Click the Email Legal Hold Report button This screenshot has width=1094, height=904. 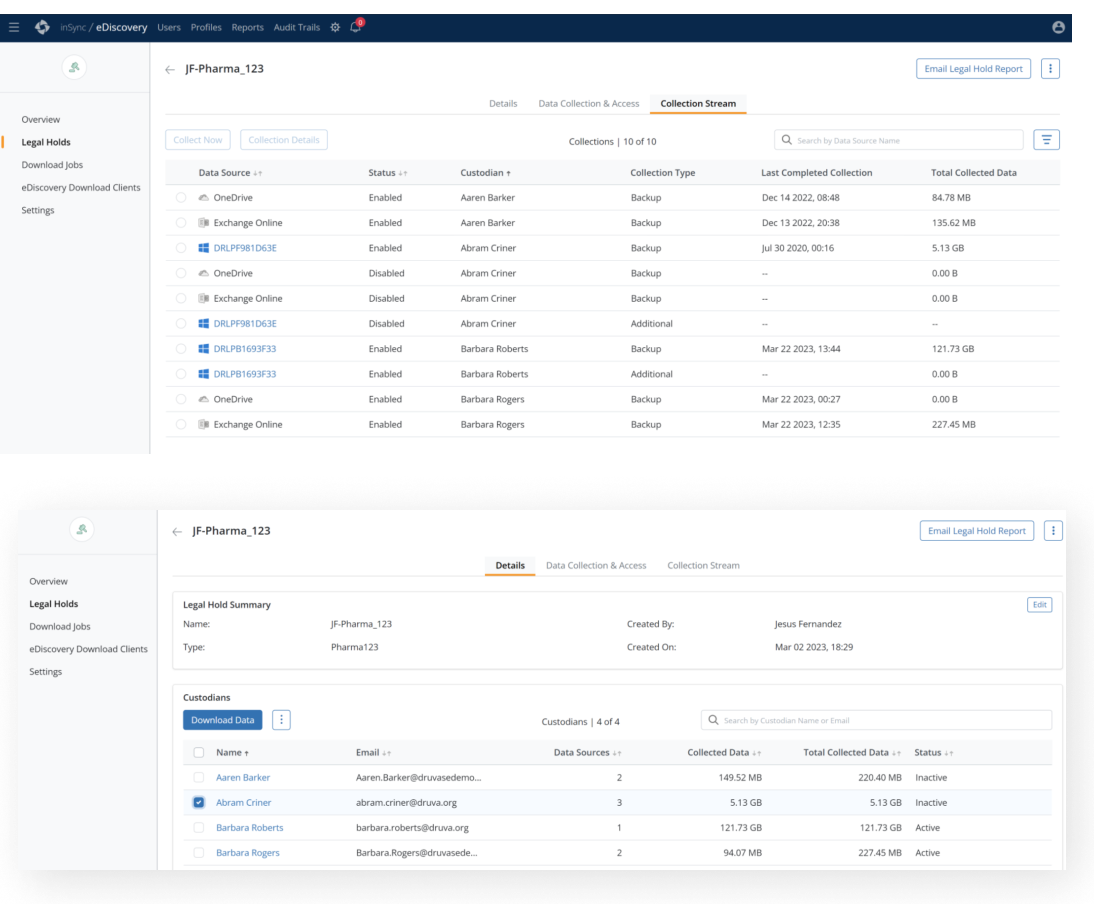pyautogui.click(x=975, y=68)
